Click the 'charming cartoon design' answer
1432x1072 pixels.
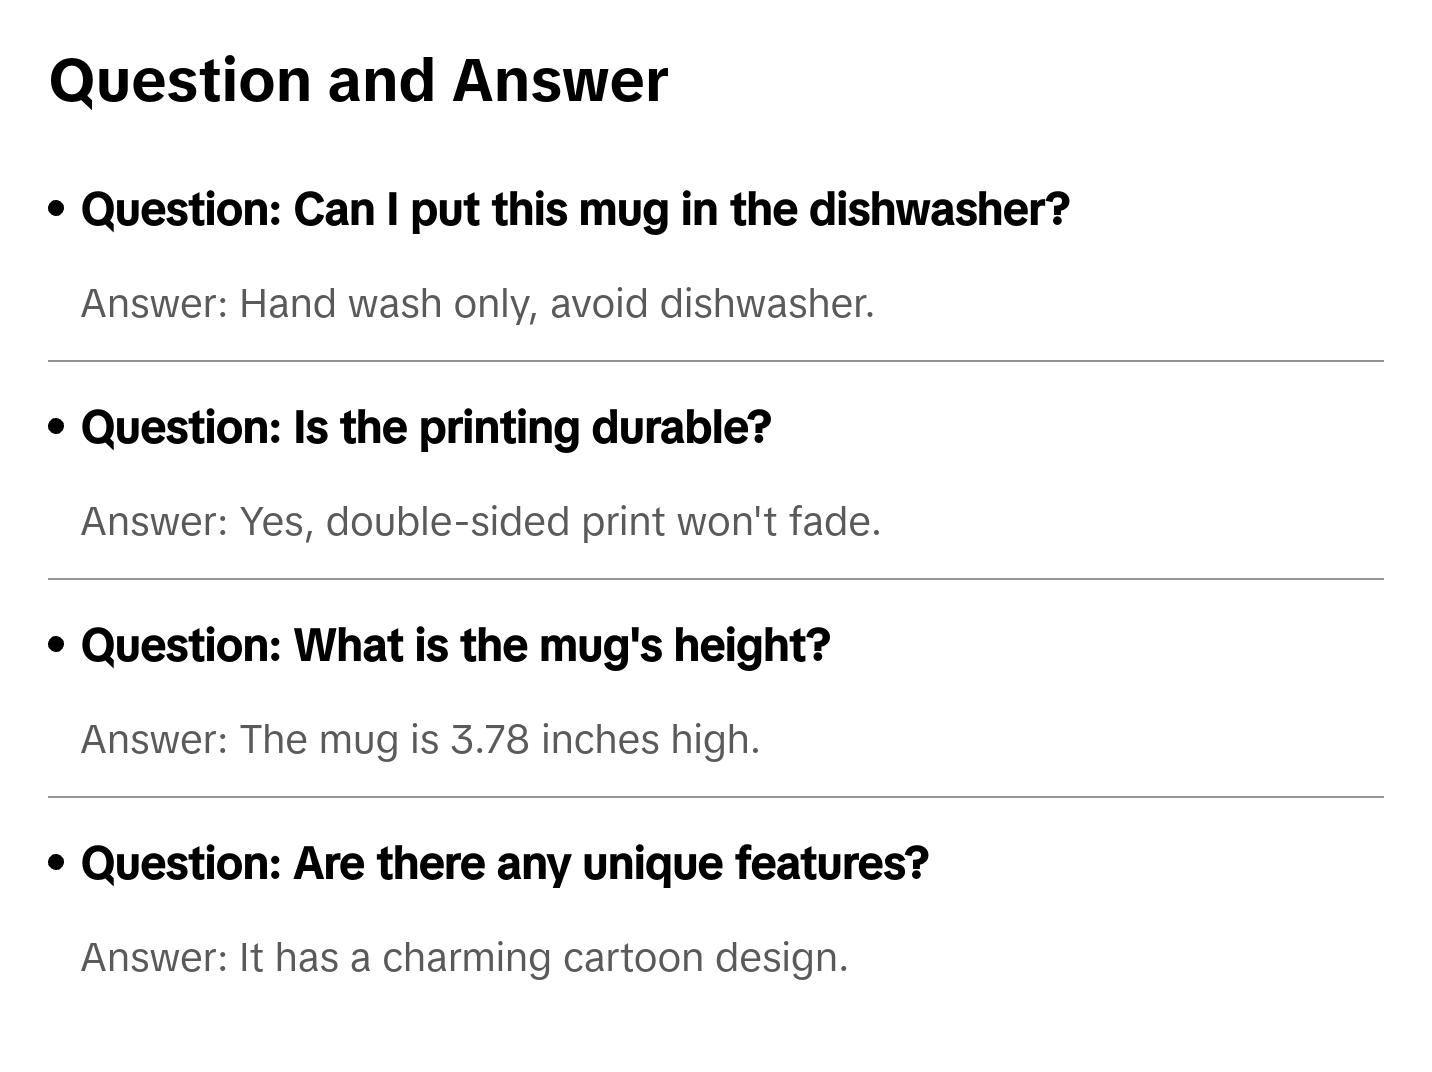[x=615, y=958]
